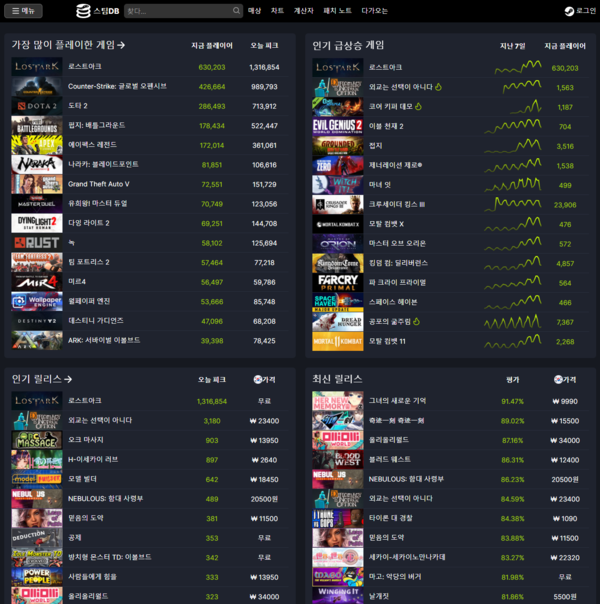Click the flame icon beside 코어 키퍼 데모
Image resolution: width=600 pixels, height=604 pixels.
click(x=419, y=106)
